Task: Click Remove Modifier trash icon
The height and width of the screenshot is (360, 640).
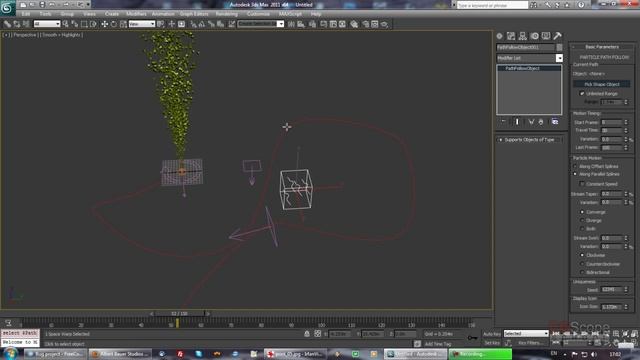Action: click(541, 122)
